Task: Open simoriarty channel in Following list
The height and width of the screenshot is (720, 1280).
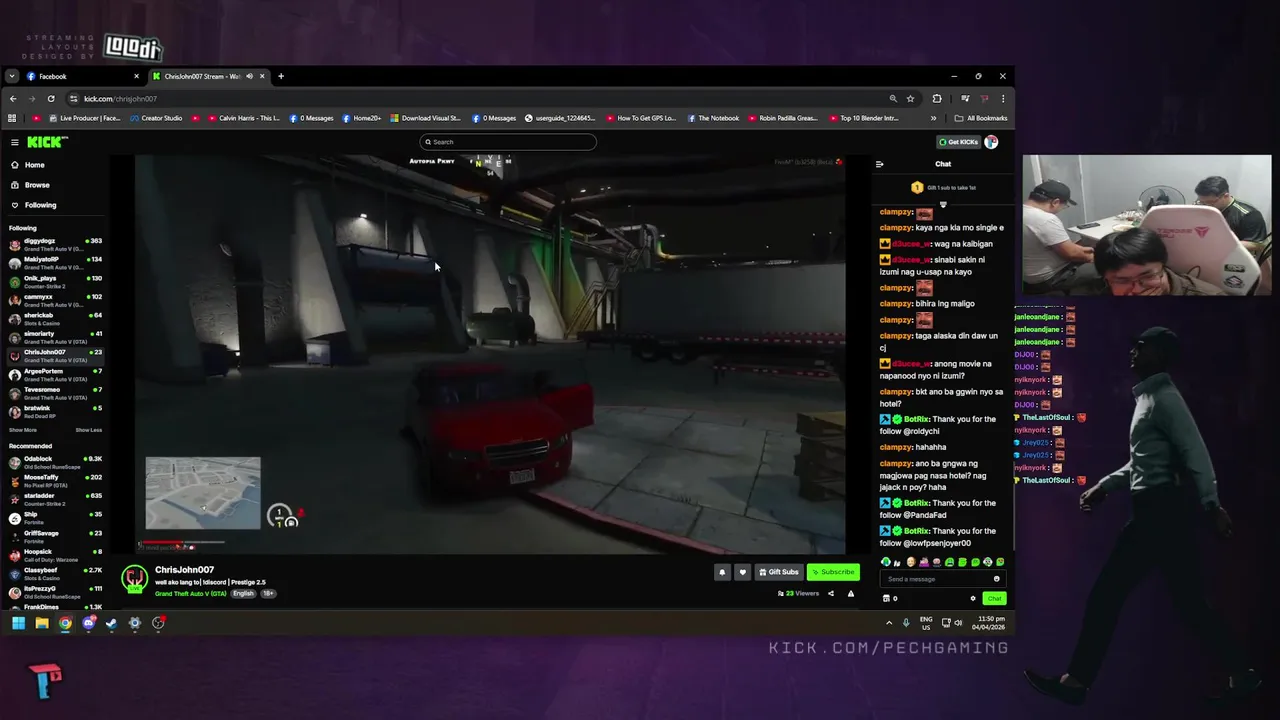Action: [x=55, y=336]
